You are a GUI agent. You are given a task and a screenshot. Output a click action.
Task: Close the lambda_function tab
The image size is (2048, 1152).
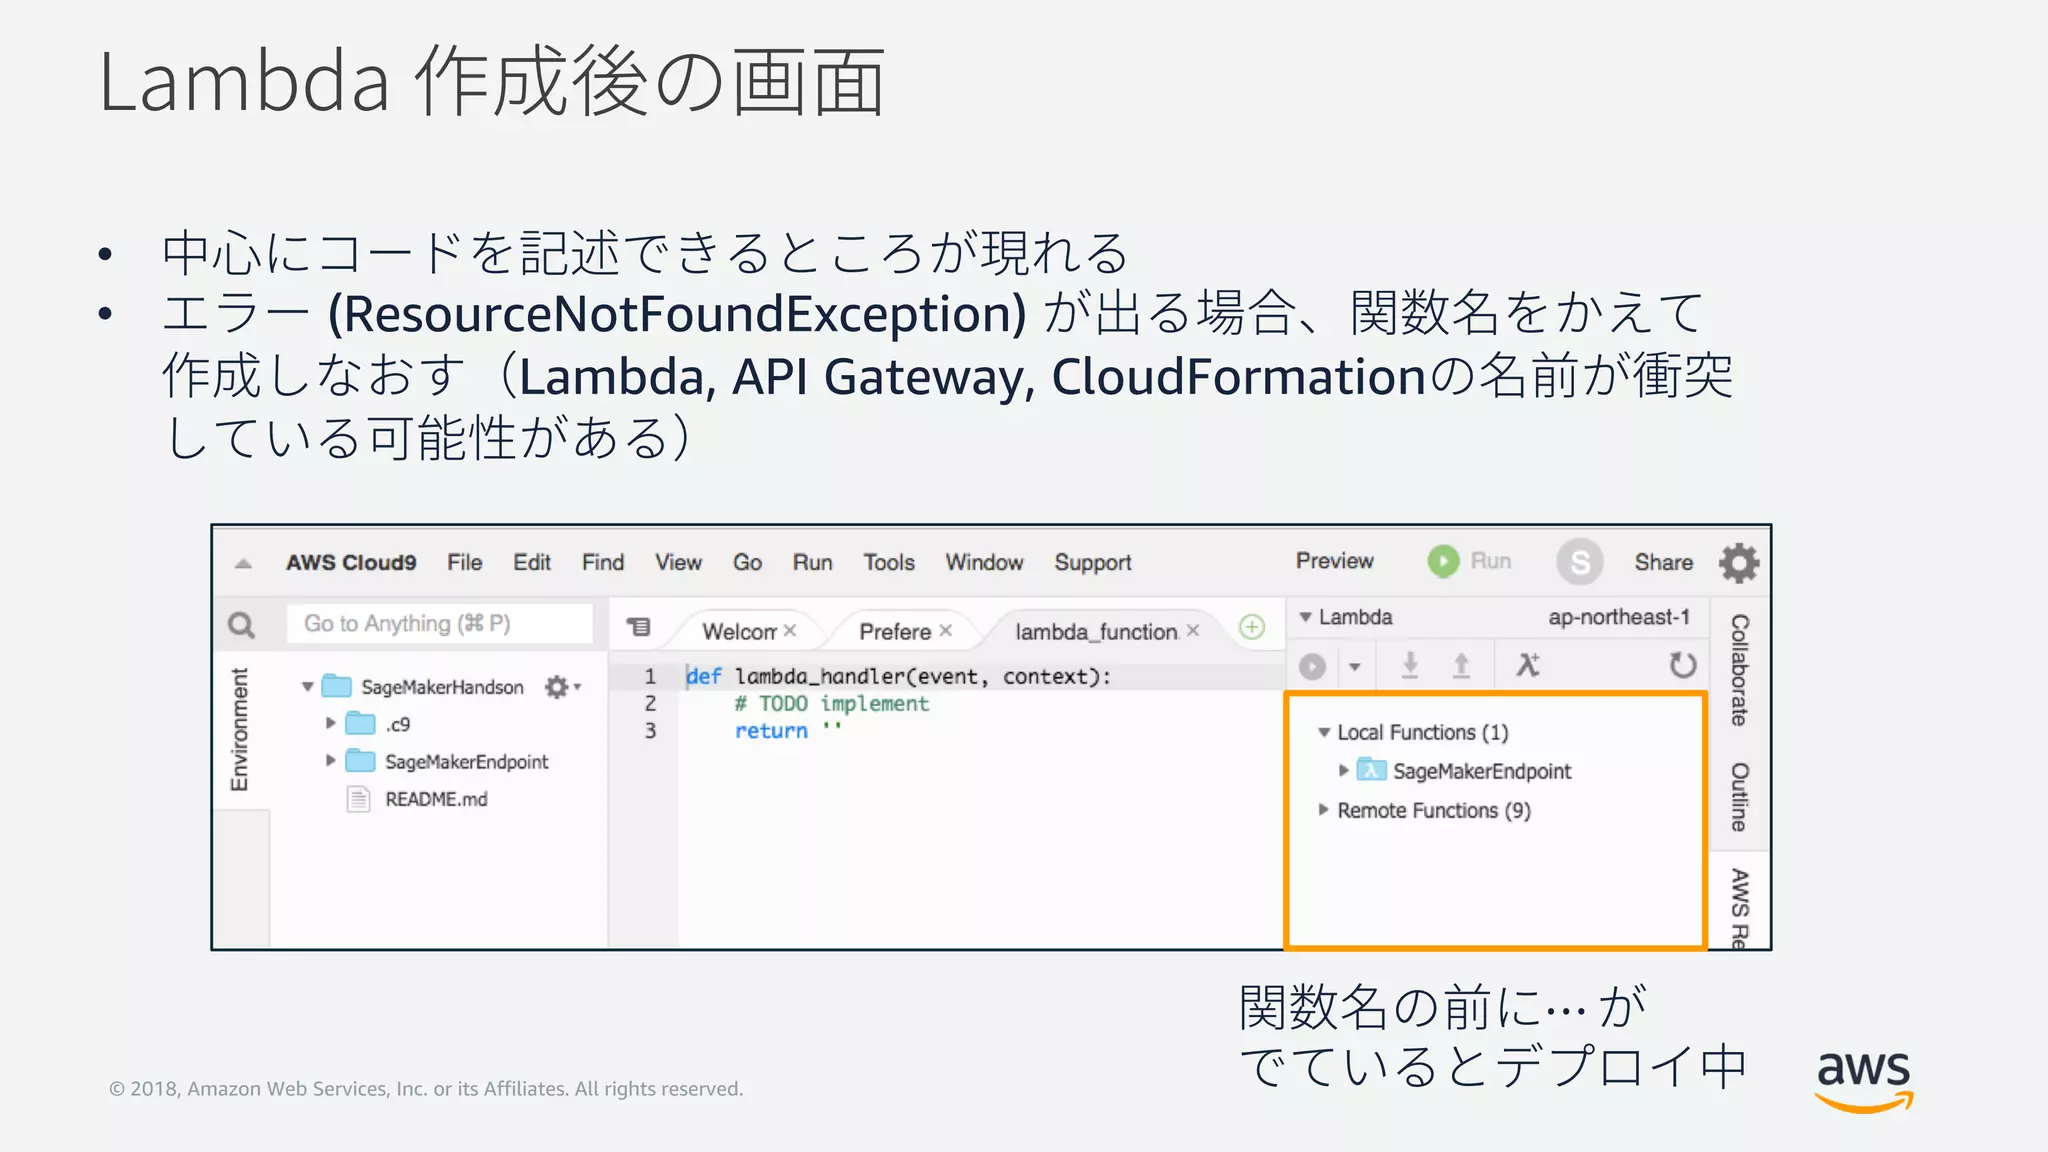coord(1193,631)
